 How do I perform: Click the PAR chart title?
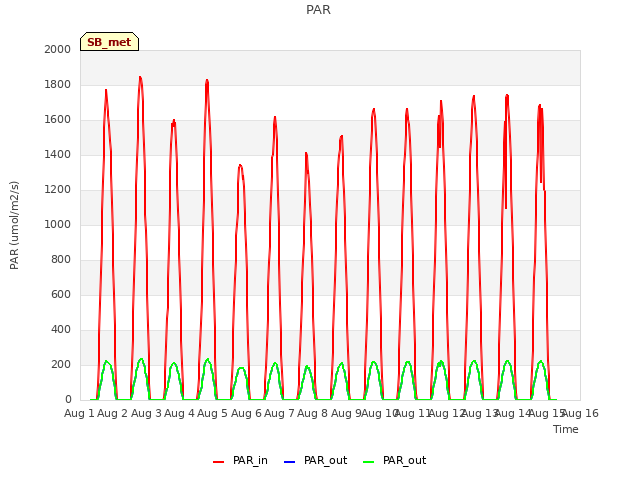pyautogui.click(x=318, y=10)
